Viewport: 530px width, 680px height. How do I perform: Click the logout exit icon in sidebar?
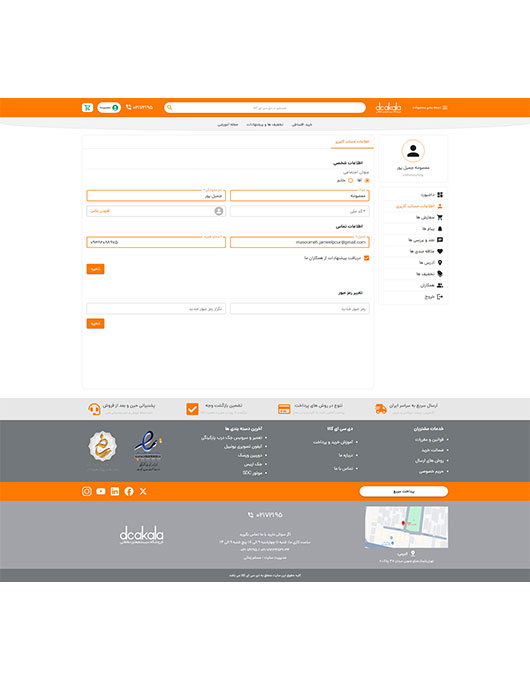(440, 297)
